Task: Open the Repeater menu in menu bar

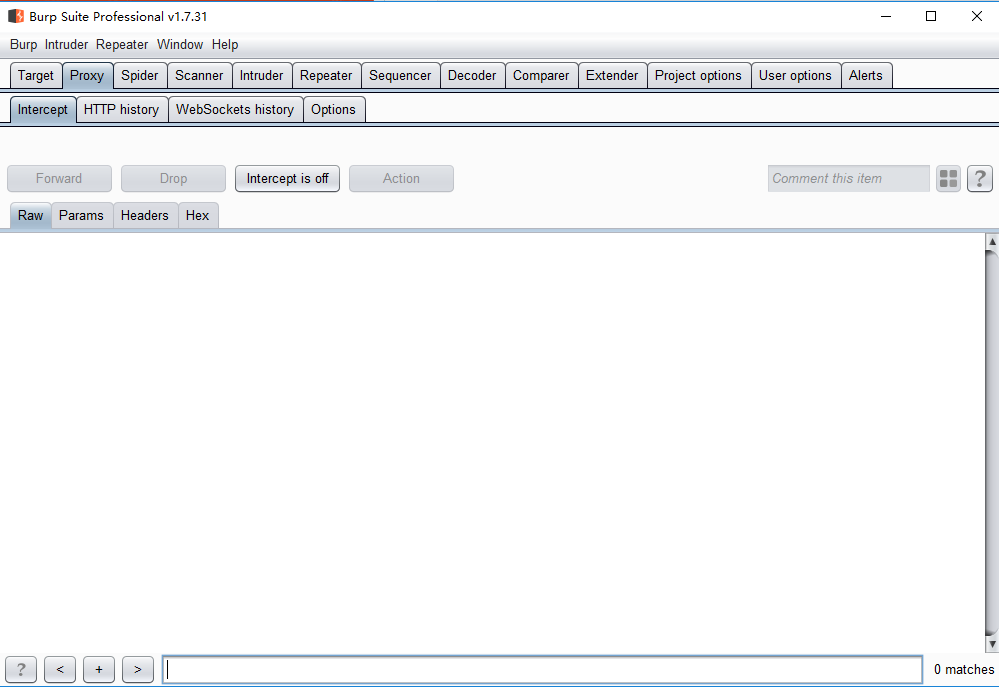Action: [122, 45]
